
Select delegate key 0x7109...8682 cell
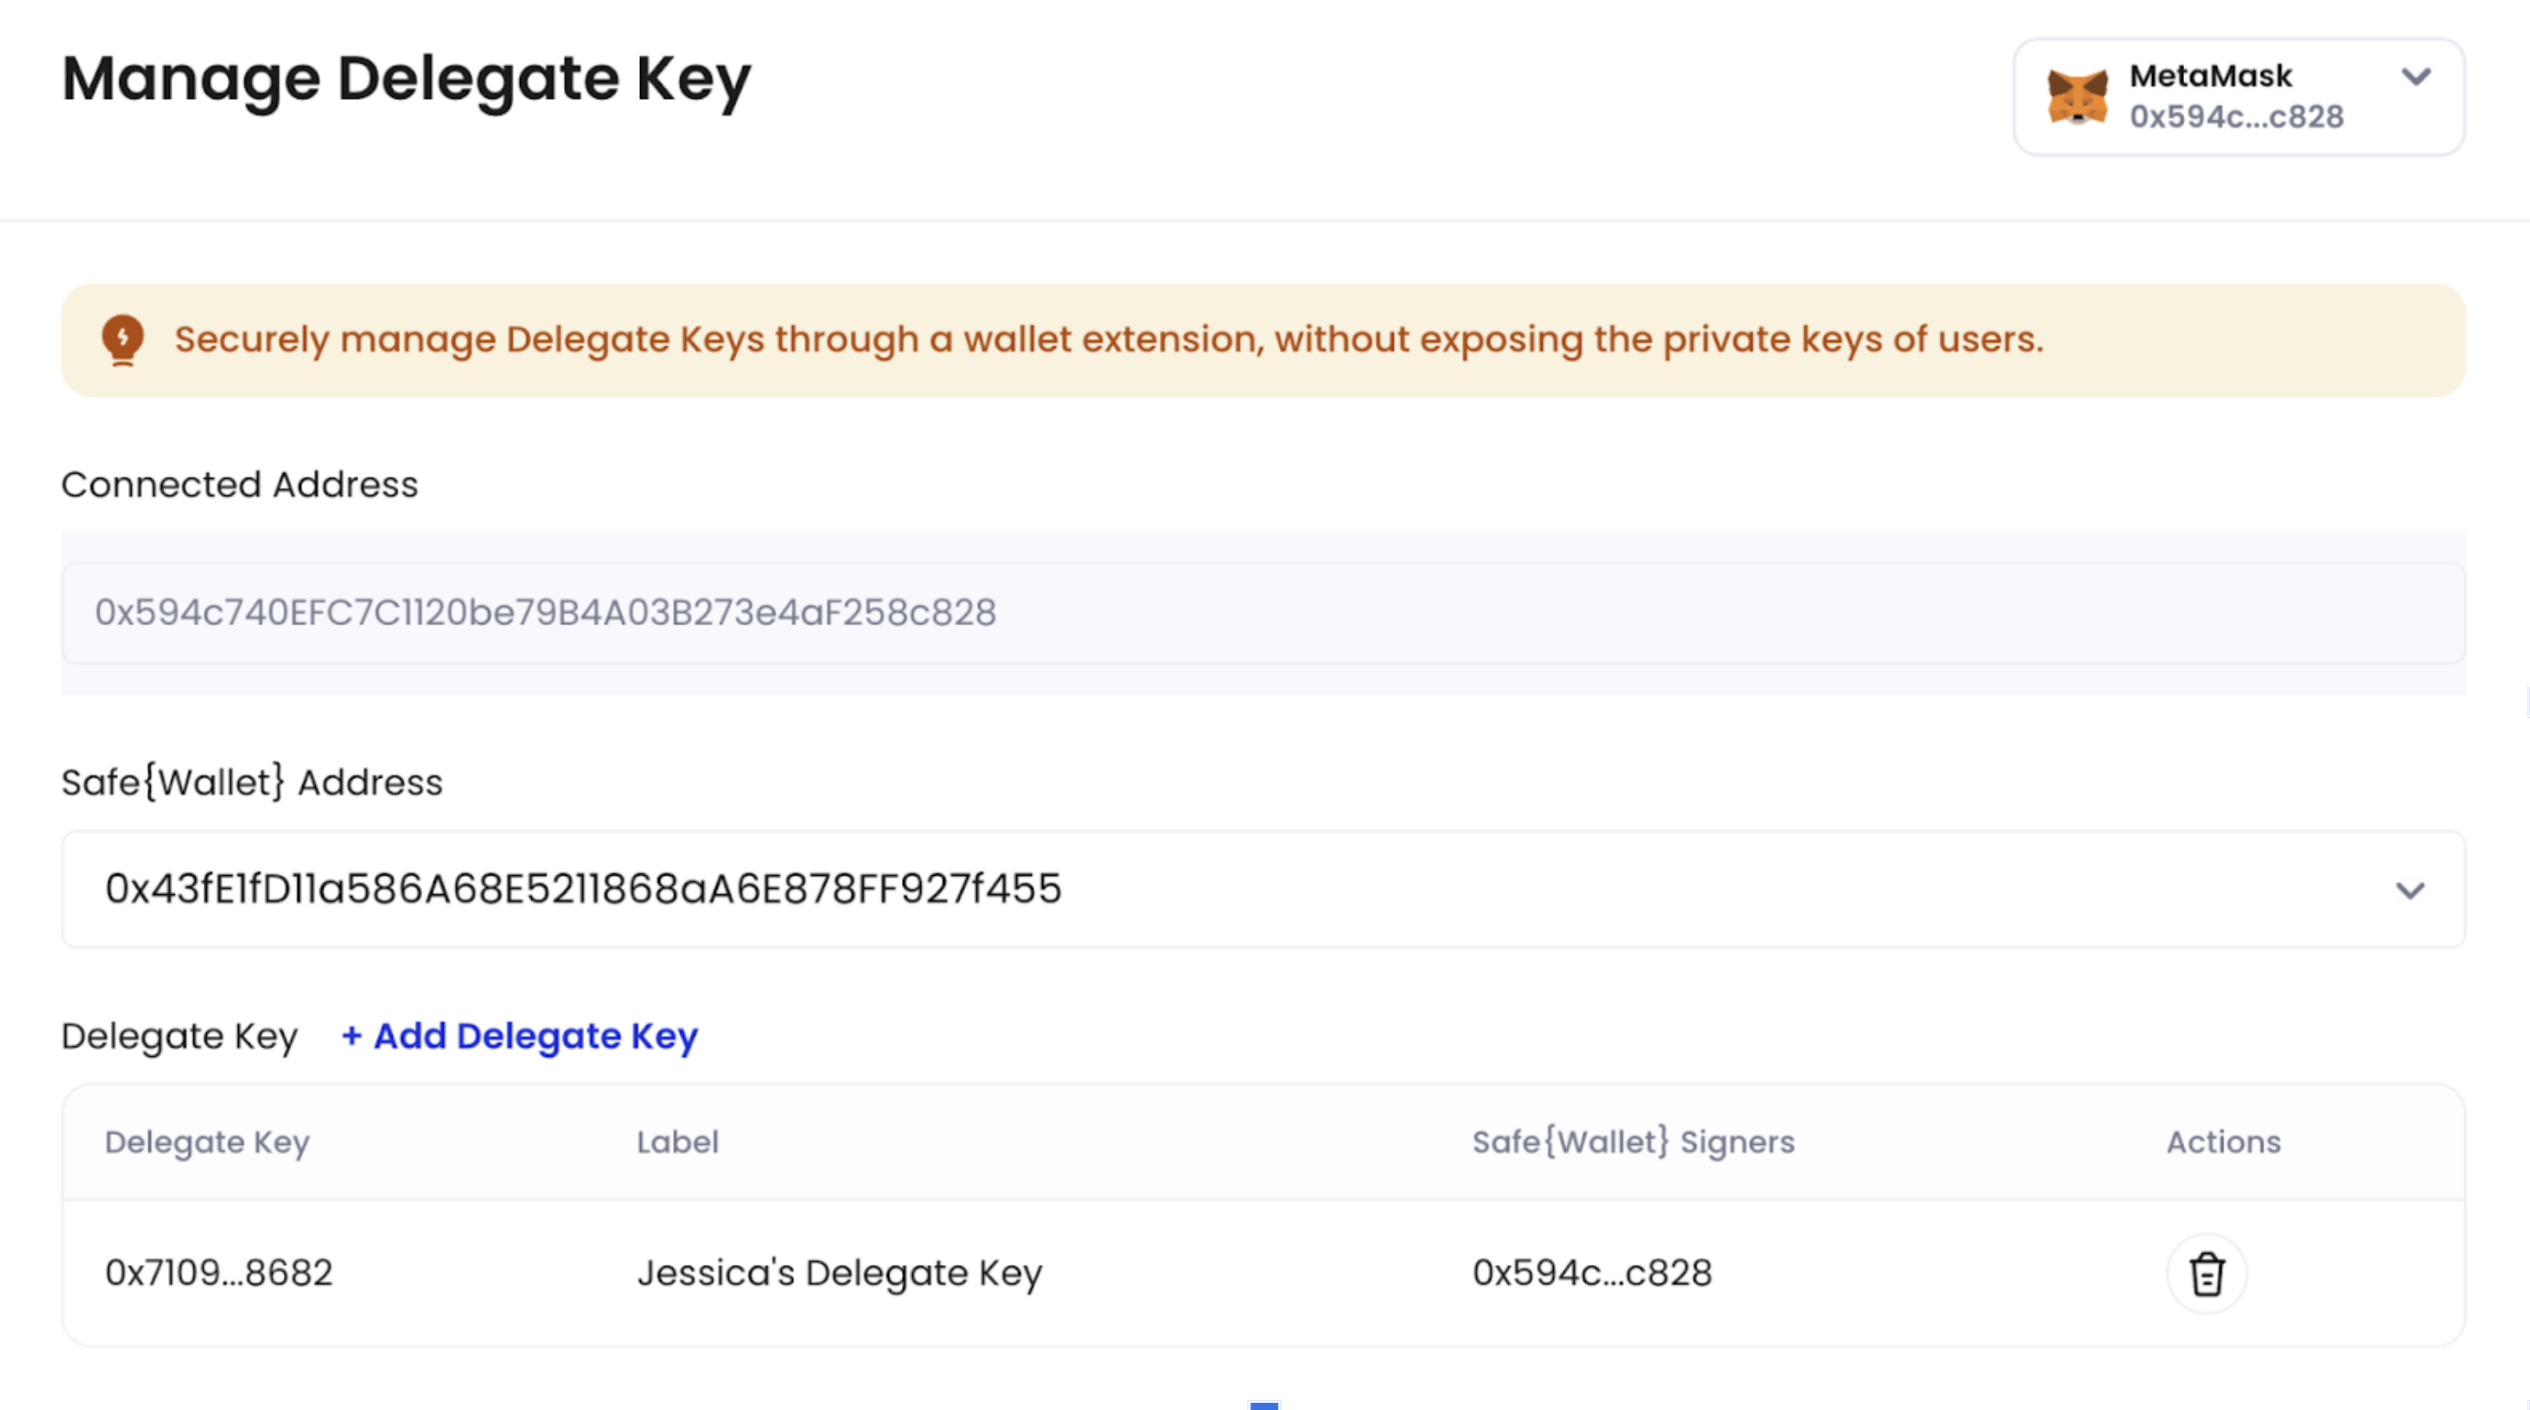pos(218,1273)
